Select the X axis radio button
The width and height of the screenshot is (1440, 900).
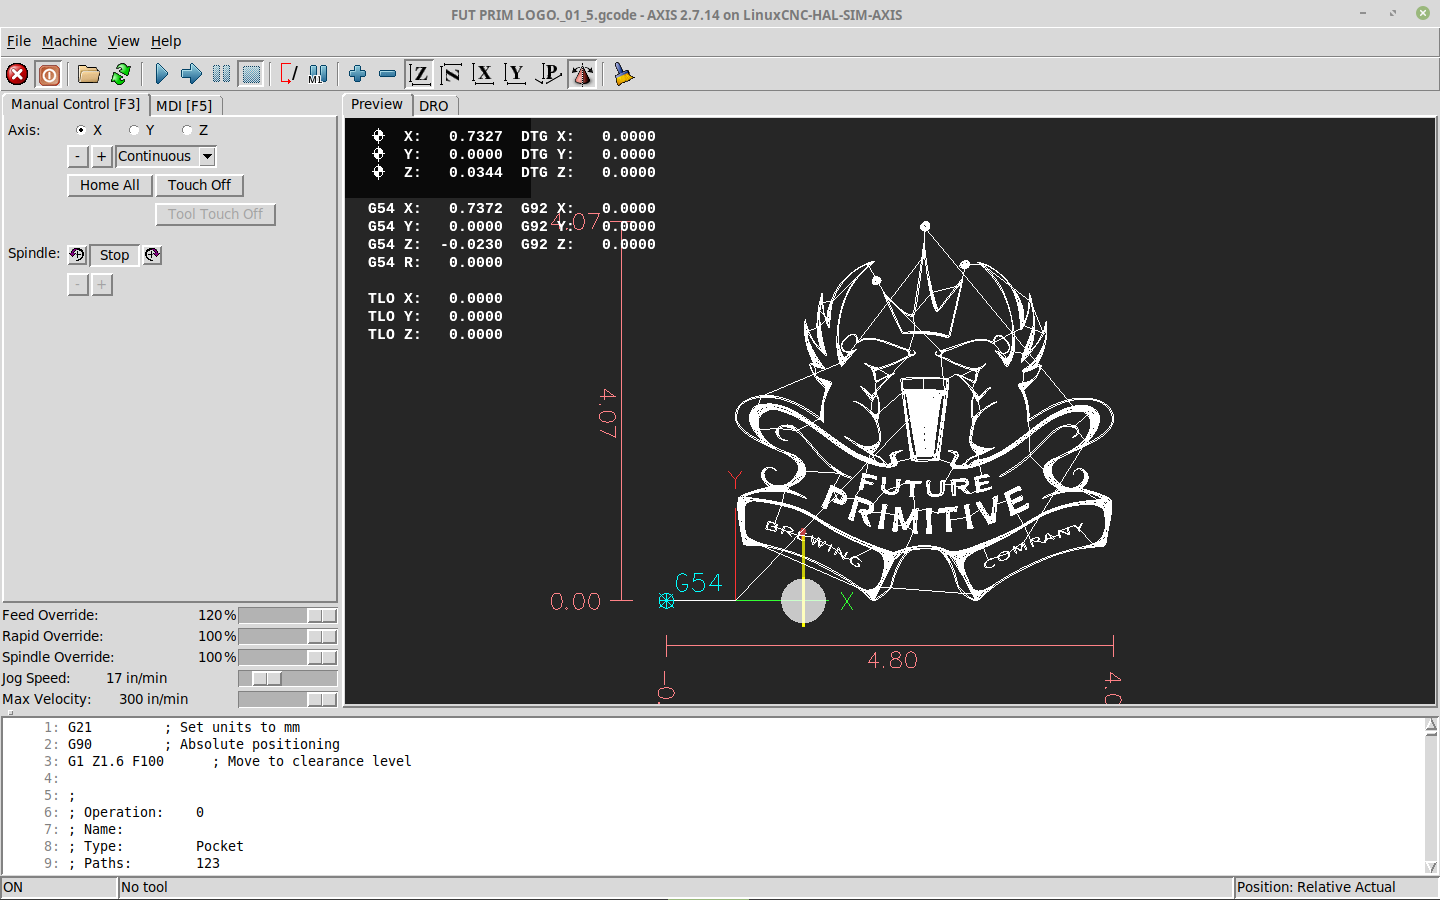pyautogui.click(x=81, y=130)
